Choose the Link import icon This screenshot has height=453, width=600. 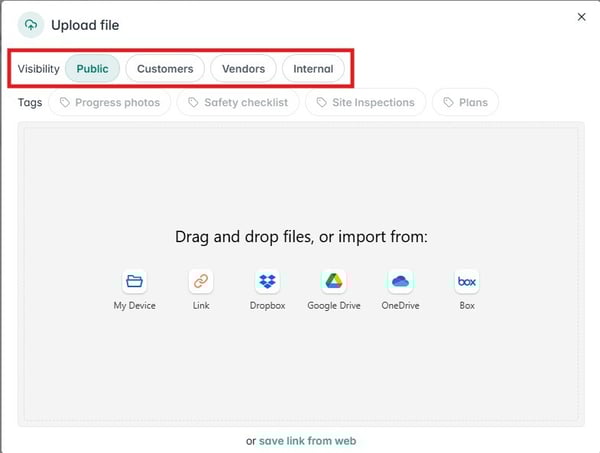201,281
